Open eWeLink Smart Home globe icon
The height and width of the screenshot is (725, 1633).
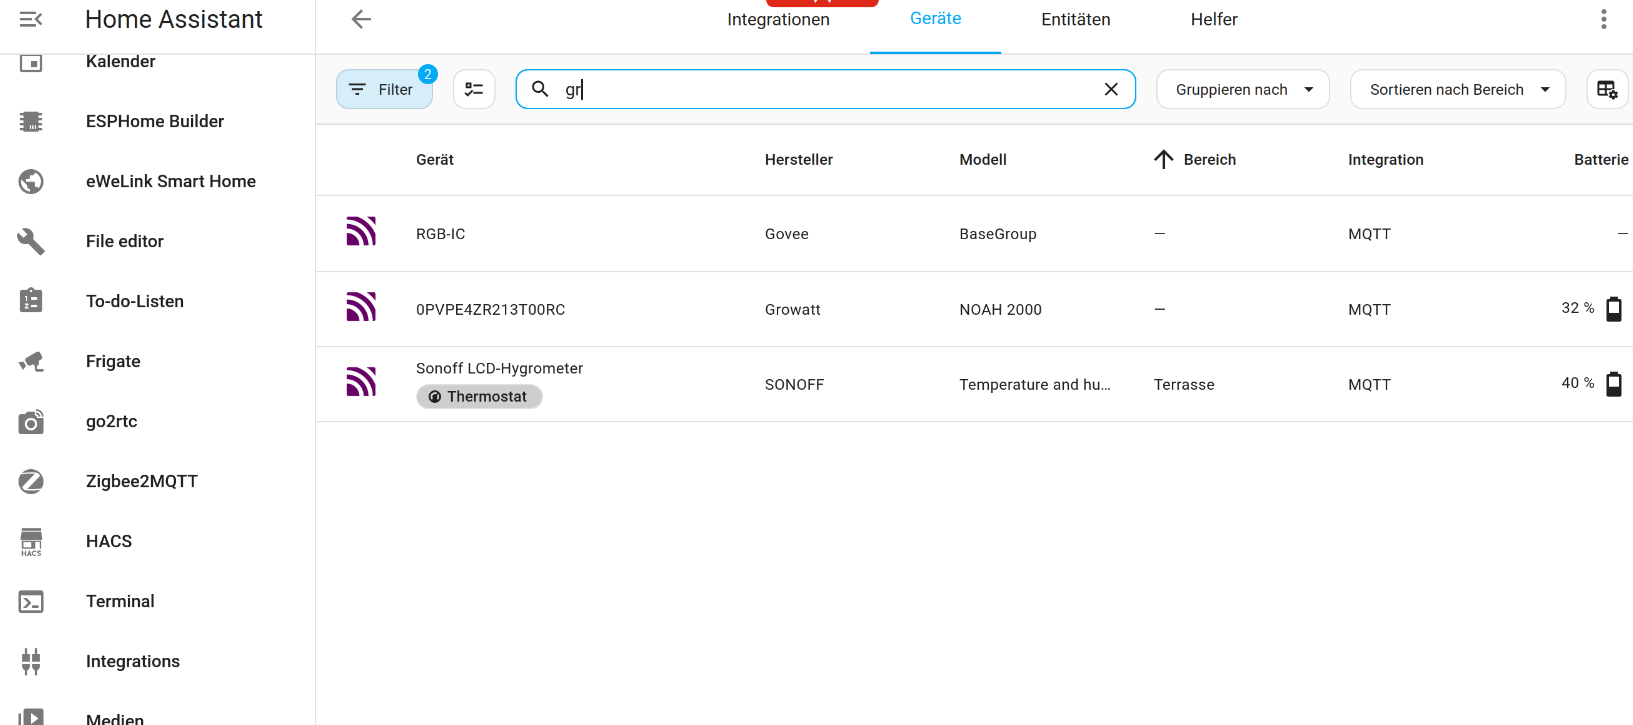coord(31,181)
